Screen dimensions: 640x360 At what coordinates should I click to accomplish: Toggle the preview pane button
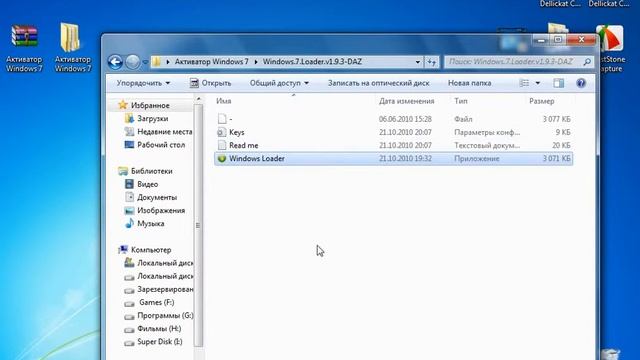558,83
